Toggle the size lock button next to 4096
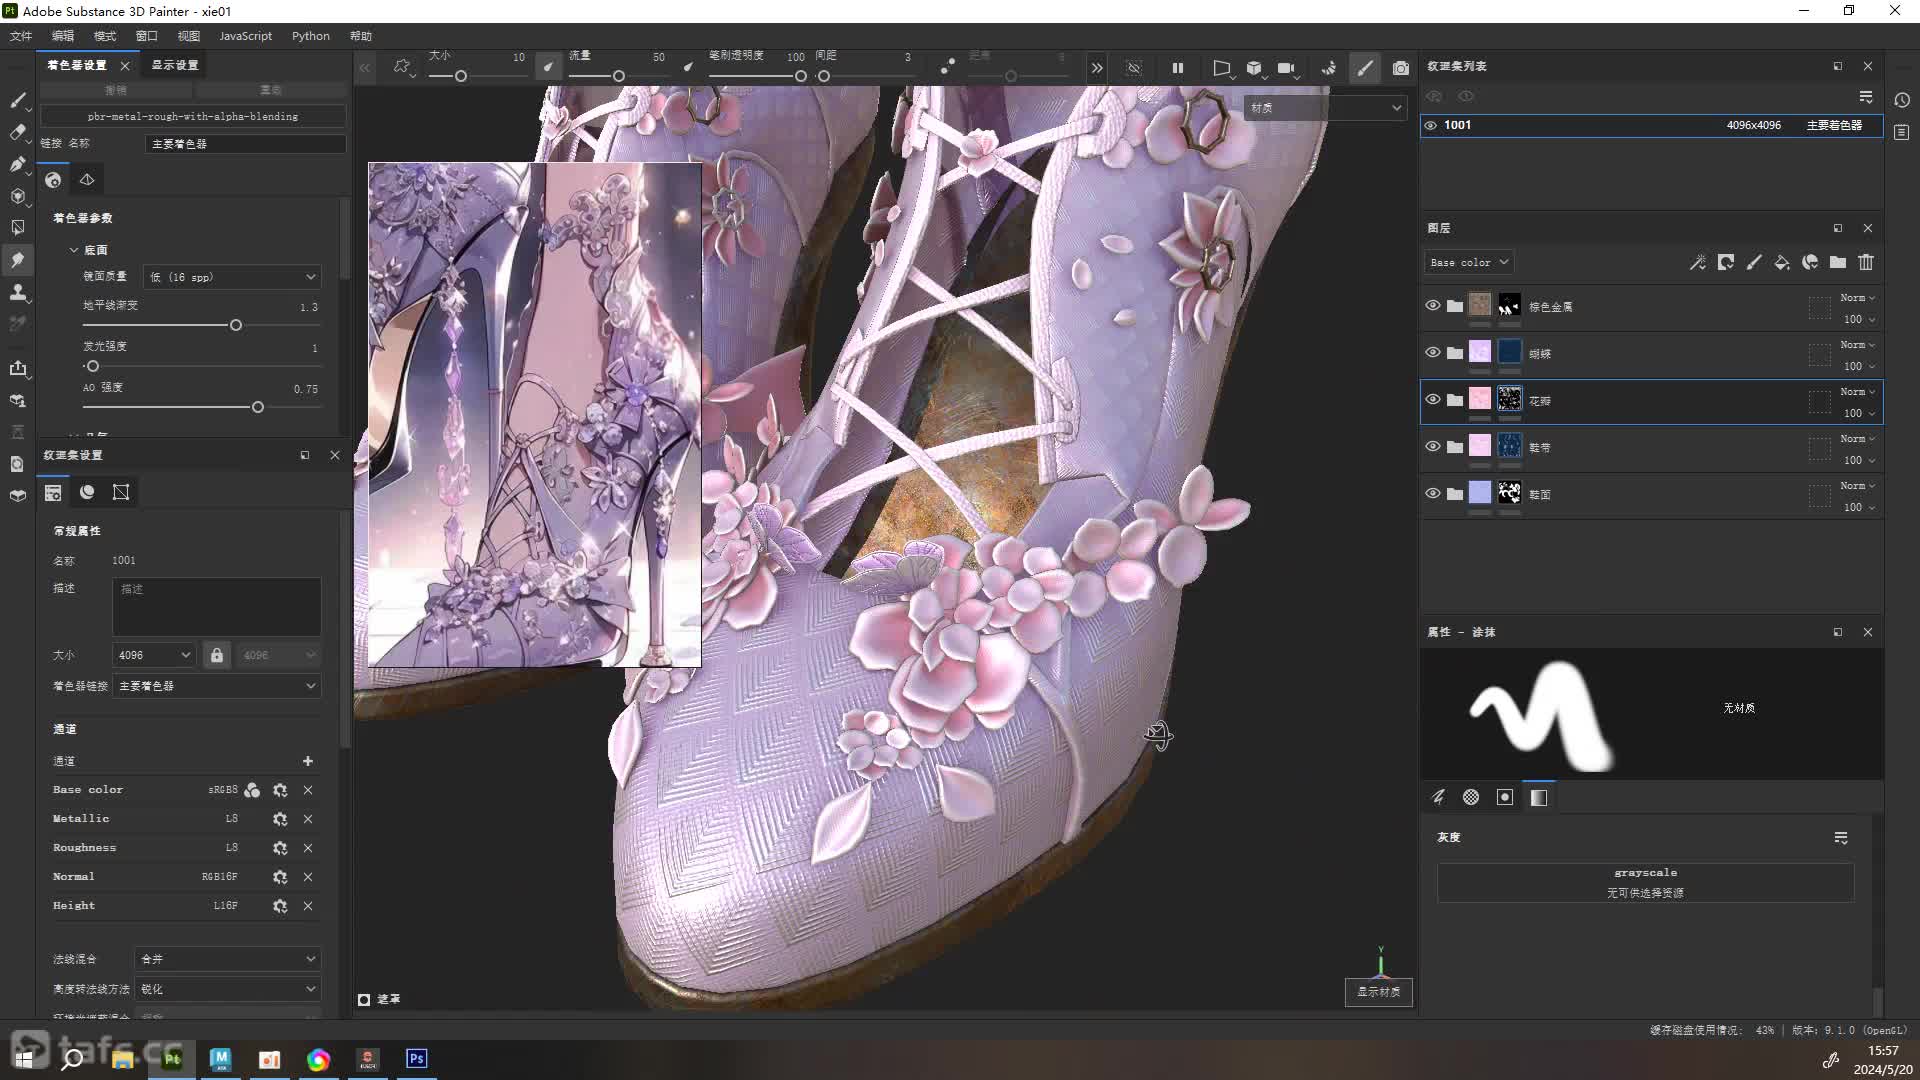Viewport: 1920px width, 1080px height. (217, 655)
